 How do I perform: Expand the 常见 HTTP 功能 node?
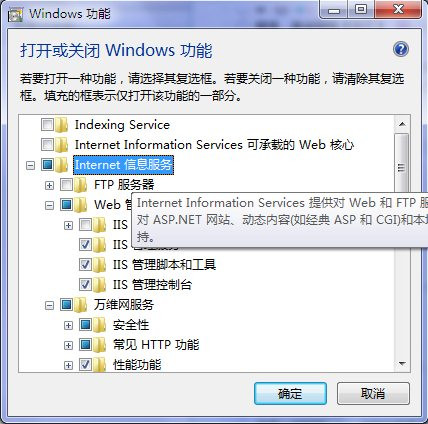(68, 345)
